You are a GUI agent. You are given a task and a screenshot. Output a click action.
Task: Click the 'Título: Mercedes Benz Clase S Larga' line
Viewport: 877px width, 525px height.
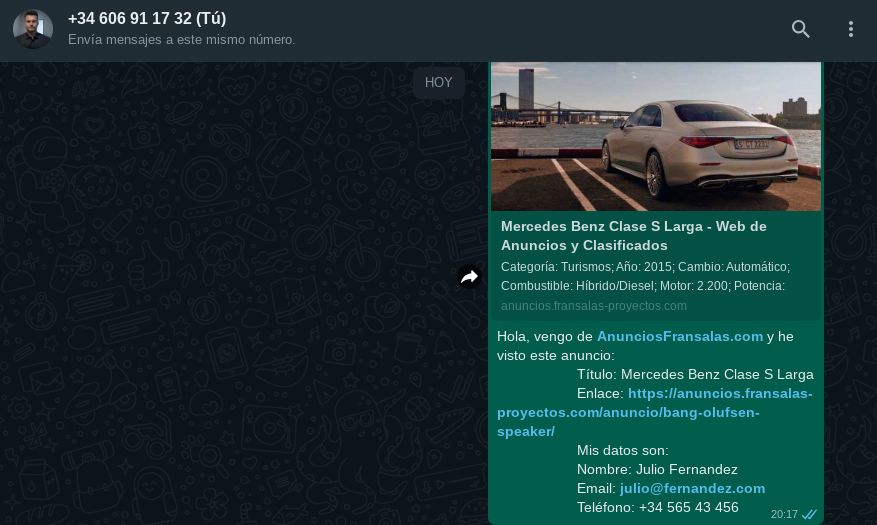(x=695, y=375)
